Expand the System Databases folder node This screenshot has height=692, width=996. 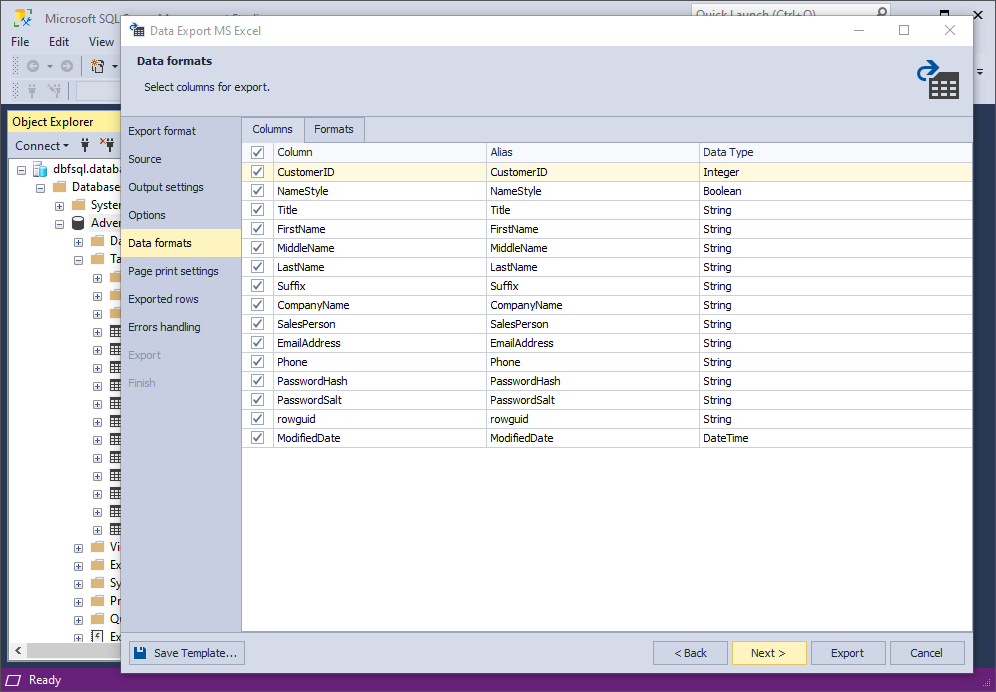click(x=59, y=206)
